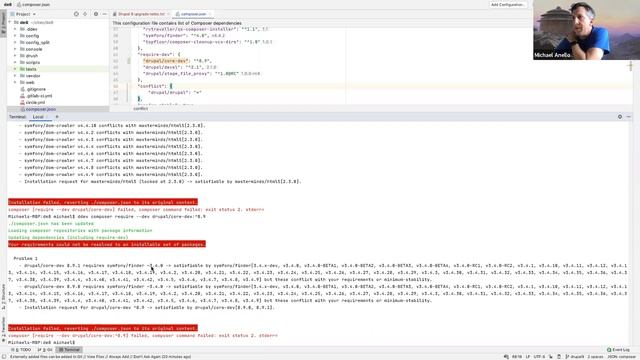Click line separator LF in status bar
The width and height of the screenshot is (640, 360).
[x=527, y=357]
